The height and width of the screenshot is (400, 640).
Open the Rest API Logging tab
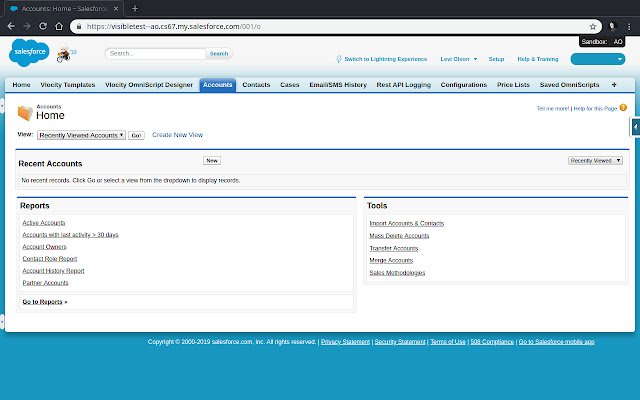404,85
